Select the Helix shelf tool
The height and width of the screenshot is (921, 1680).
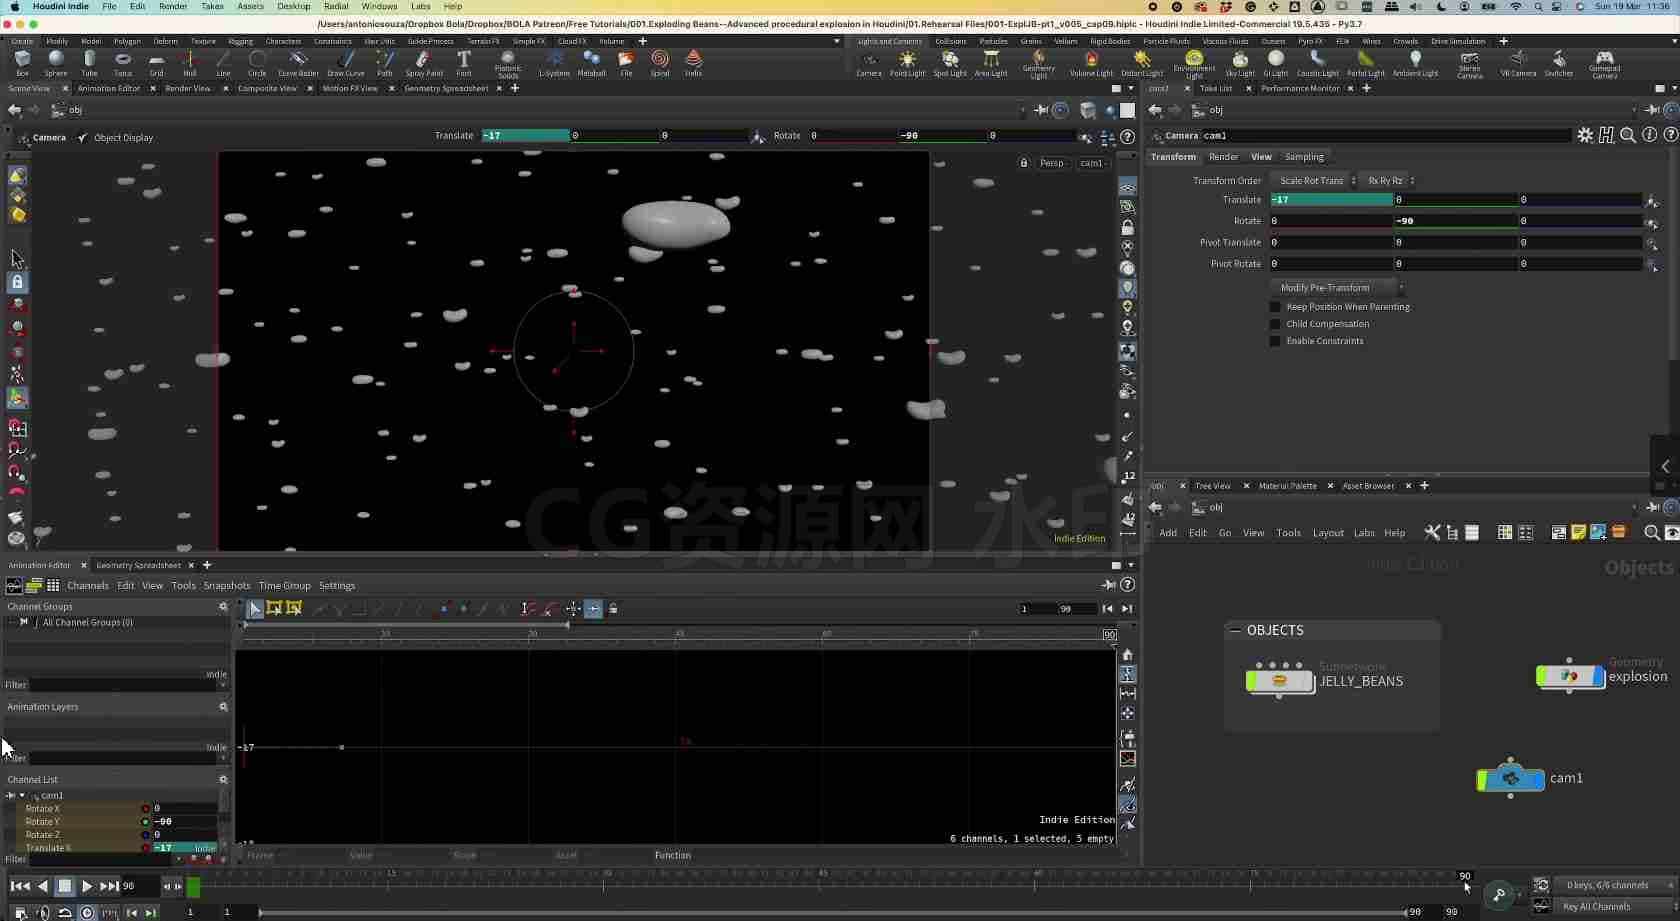click(693, 63)
